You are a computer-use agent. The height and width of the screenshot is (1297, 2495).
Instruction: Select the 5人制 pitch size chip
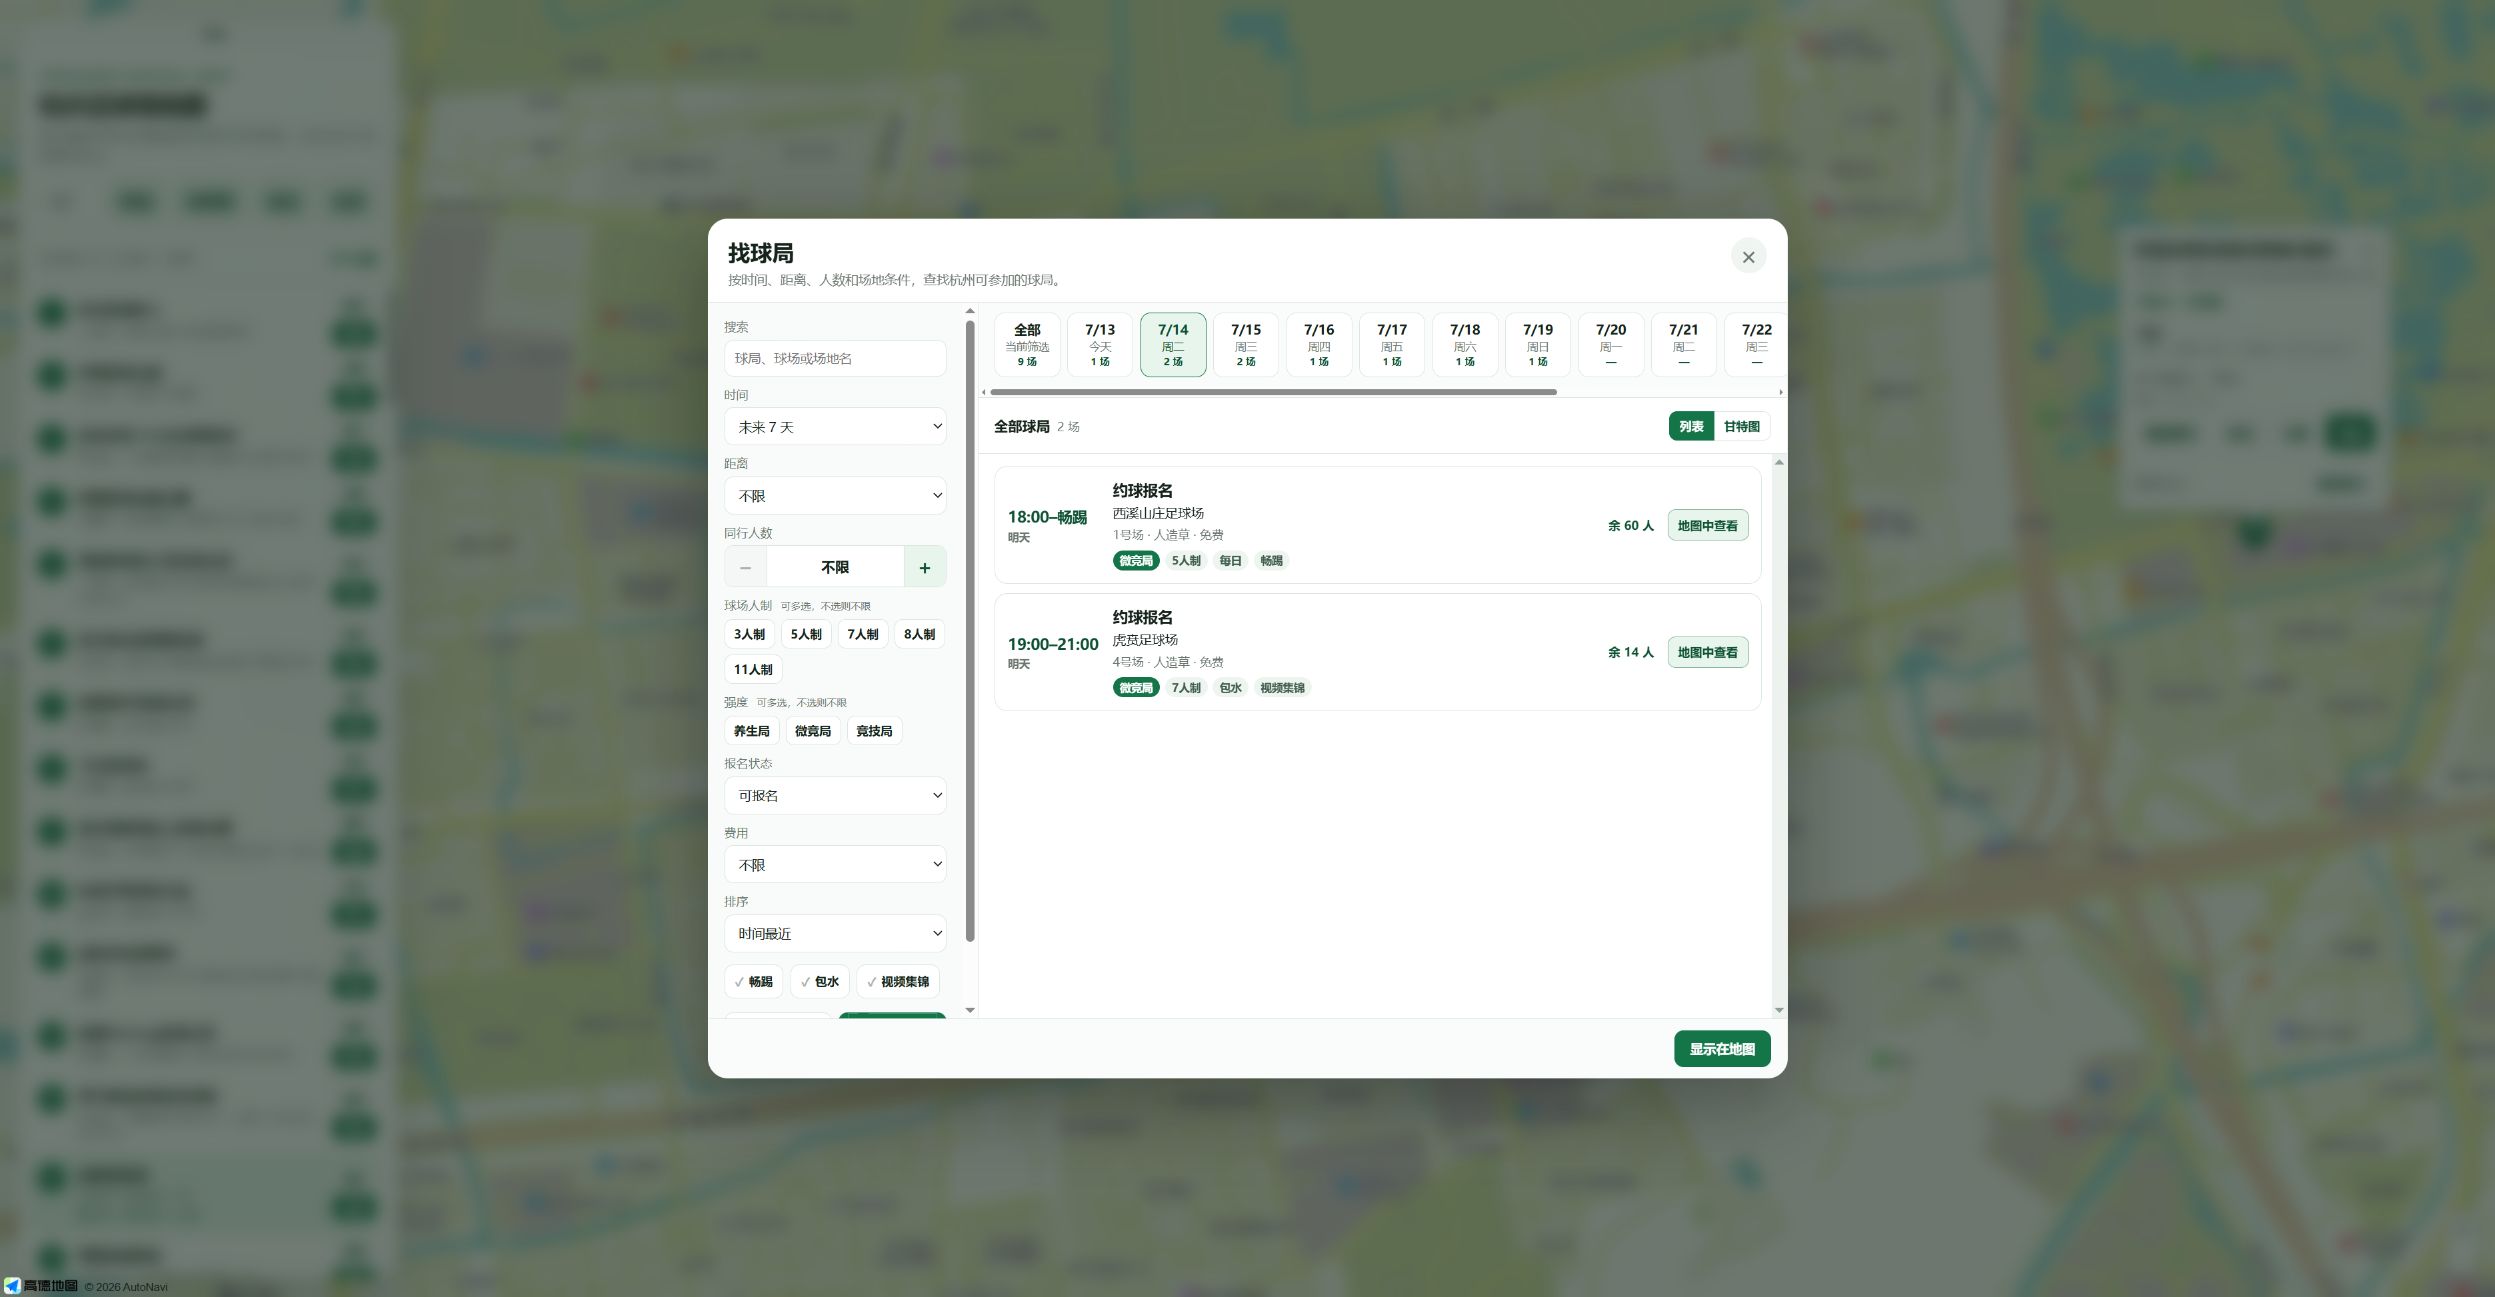click(806, 635)
